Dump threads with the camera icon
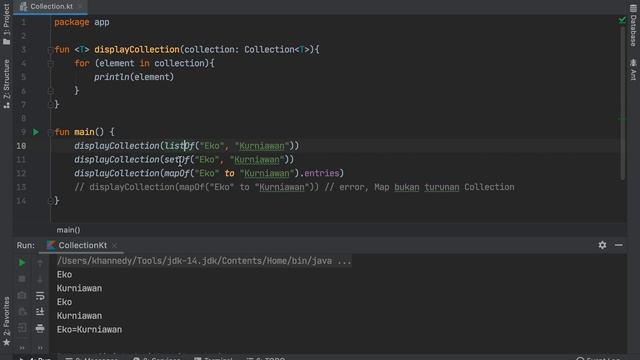Viewport: 640px width, 360px height. [x=22, y=295]
